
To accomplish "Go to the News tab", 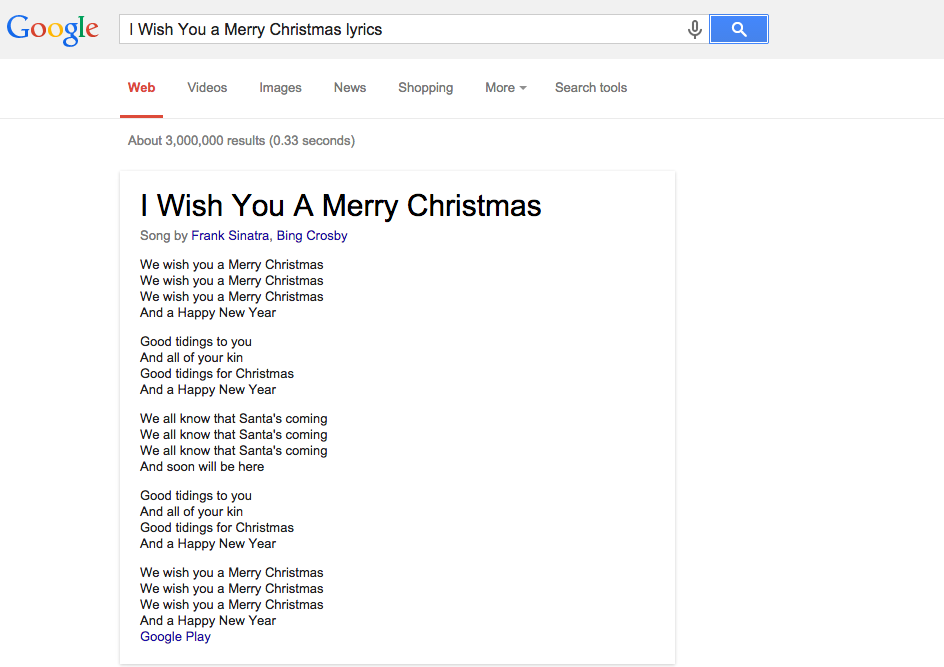I will (350, 88).
